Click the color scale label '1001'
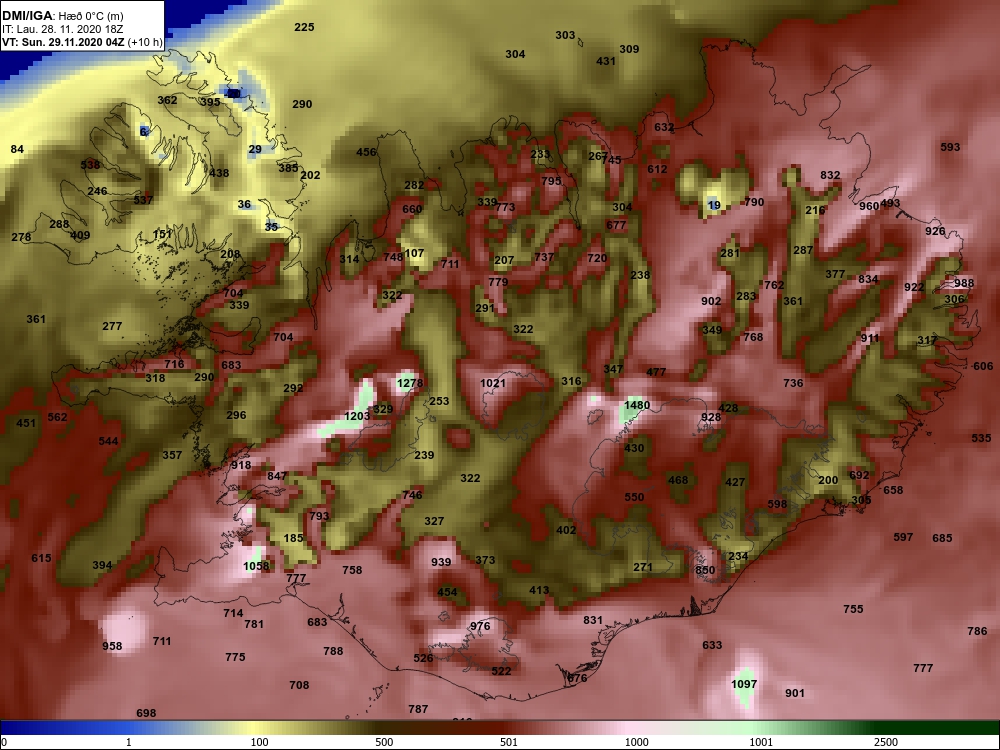 pos(761,742)
